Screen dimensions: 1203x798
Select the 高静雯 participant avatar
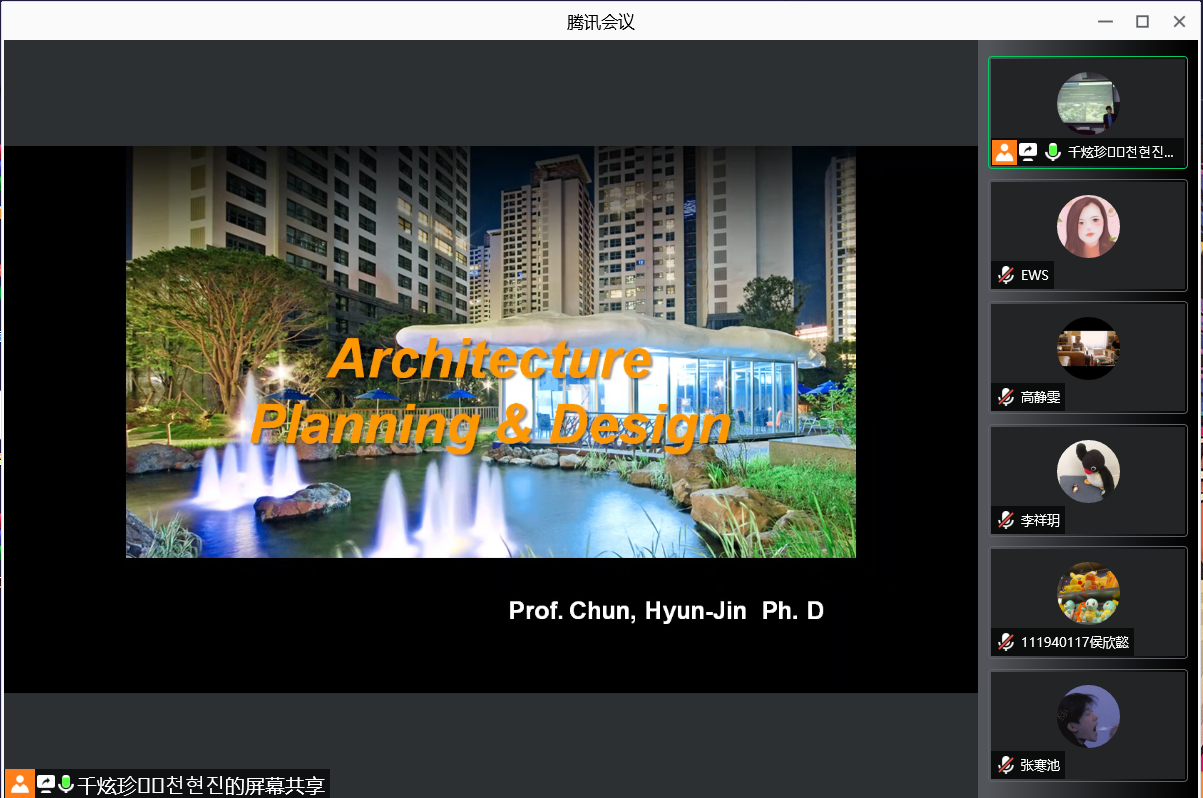coord(1088,348)
